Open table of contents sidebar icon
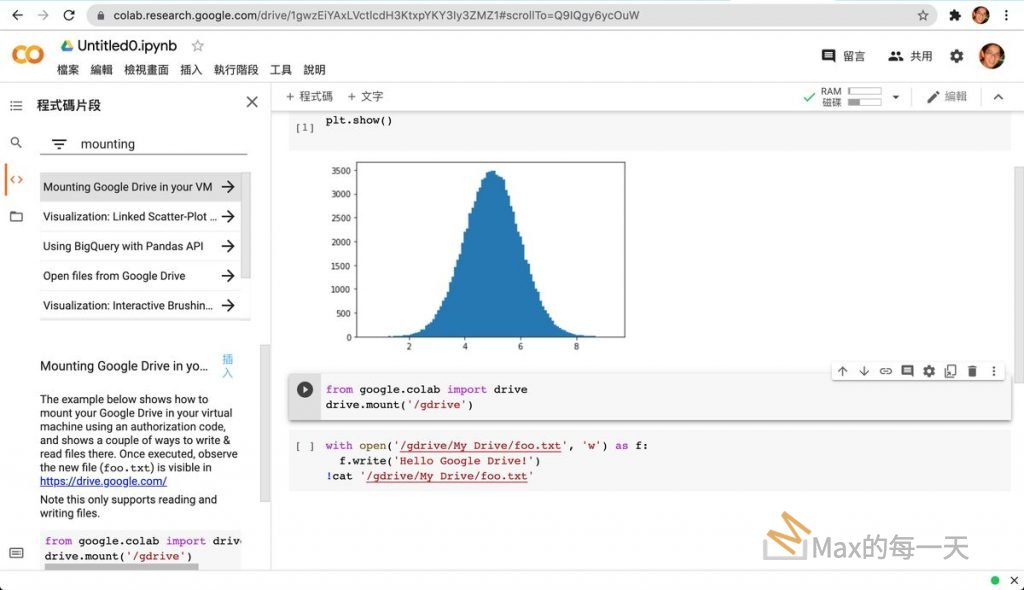 (x=16, y=105)
